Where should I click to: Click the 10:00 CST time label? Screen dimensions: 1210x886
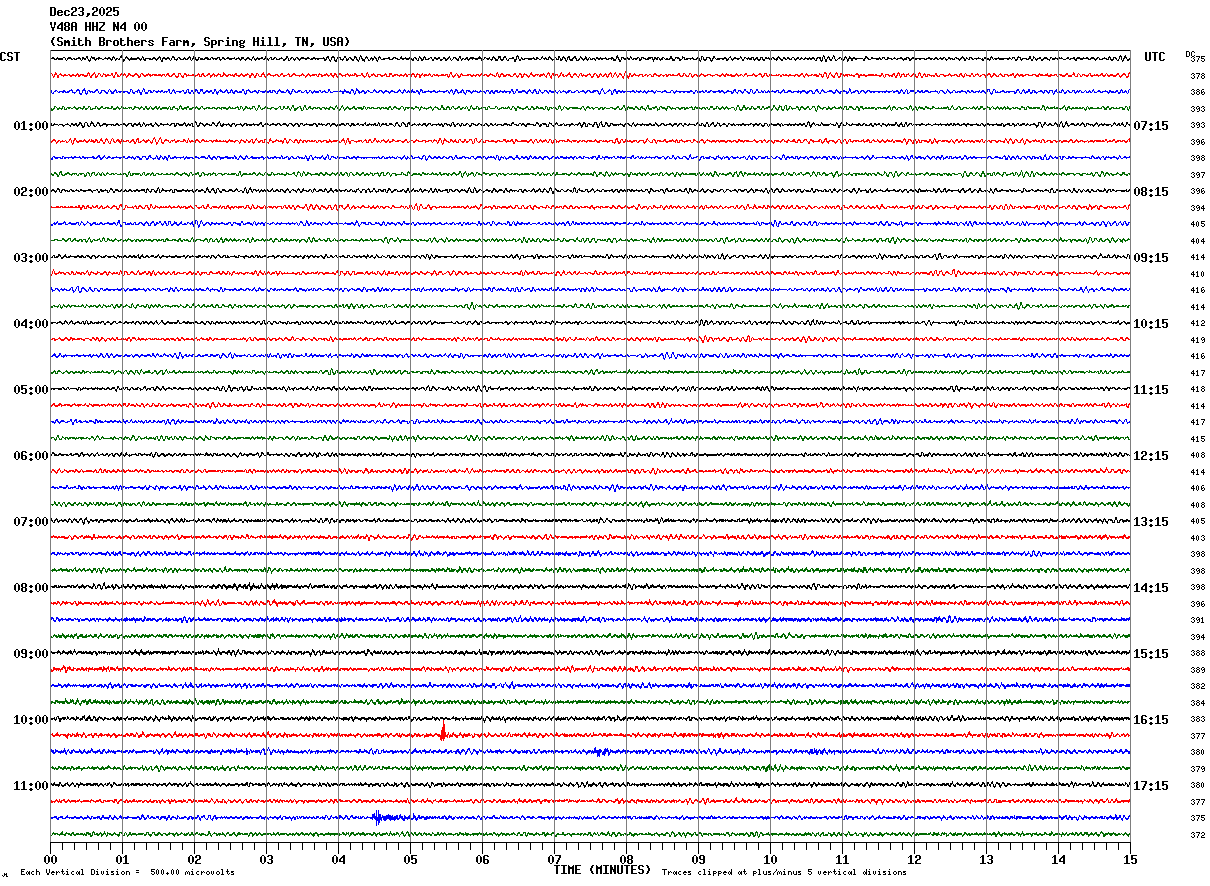[31, 720]
